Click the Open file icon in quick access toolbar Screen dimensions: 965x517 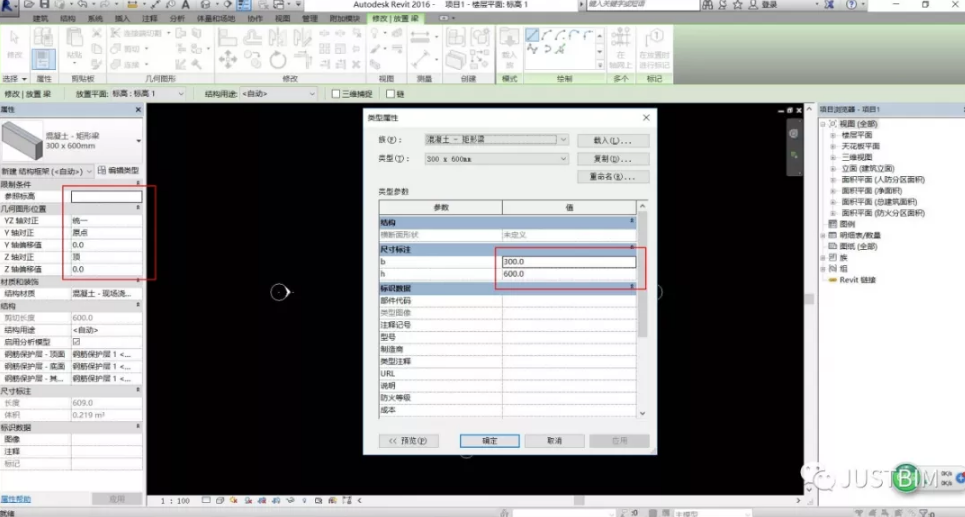coord(29,5)
